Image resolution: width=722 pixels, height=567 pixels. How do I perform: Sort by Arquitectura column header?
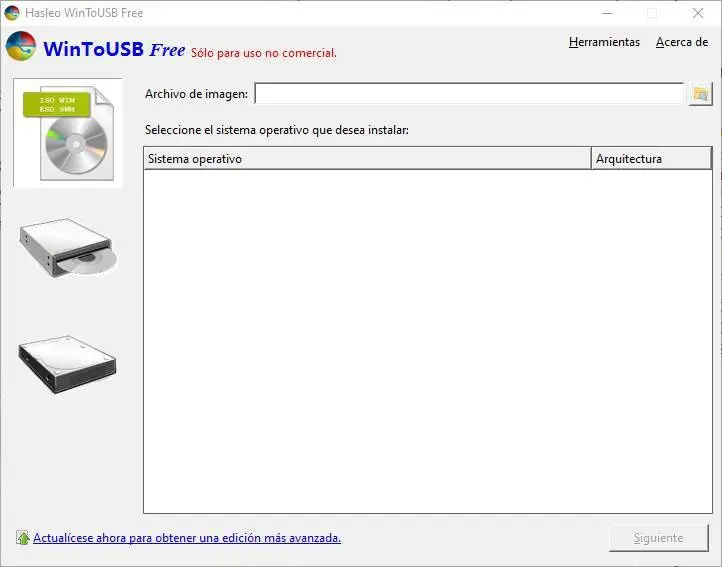coord(651,158)
